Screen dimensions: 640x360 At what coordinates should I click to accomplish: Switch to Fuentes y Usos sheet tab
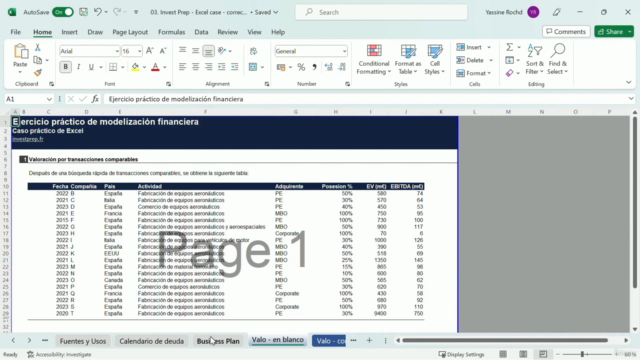[x=83, y=341]
